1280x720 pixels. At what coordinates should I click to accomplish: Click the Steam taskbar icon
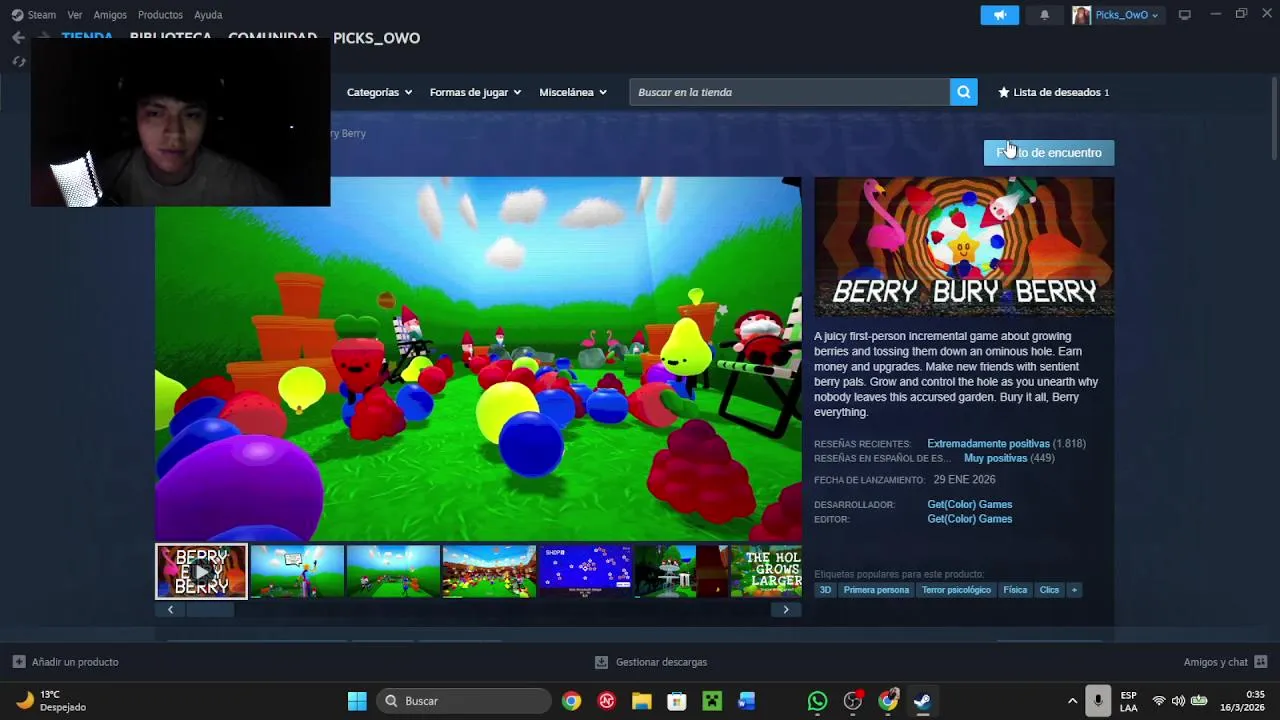[x=922, y=701]
